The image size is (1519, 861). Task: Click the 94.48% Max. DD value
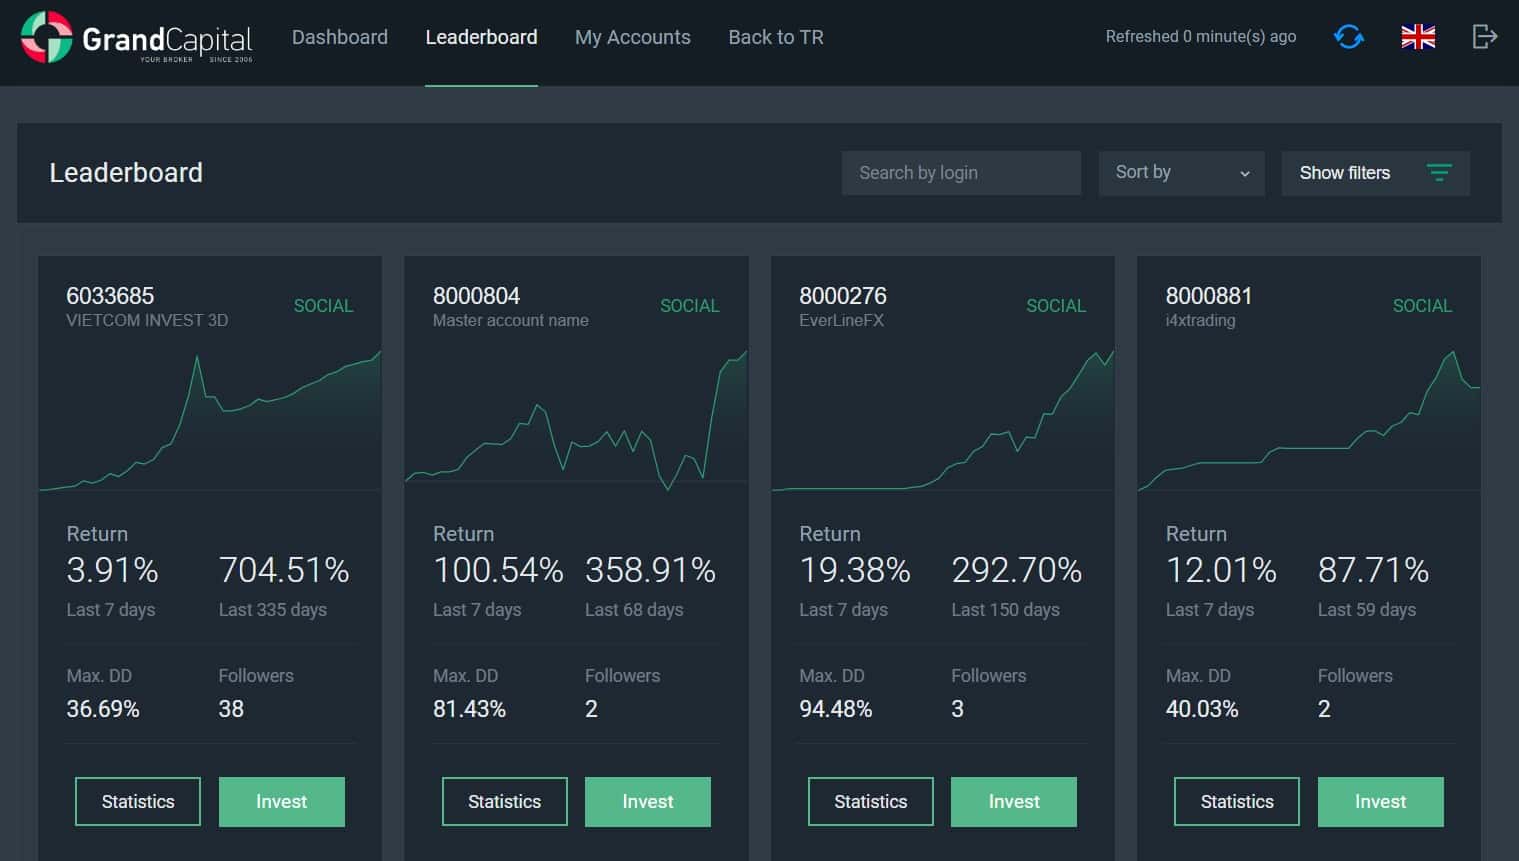click(x=836, y=709)
